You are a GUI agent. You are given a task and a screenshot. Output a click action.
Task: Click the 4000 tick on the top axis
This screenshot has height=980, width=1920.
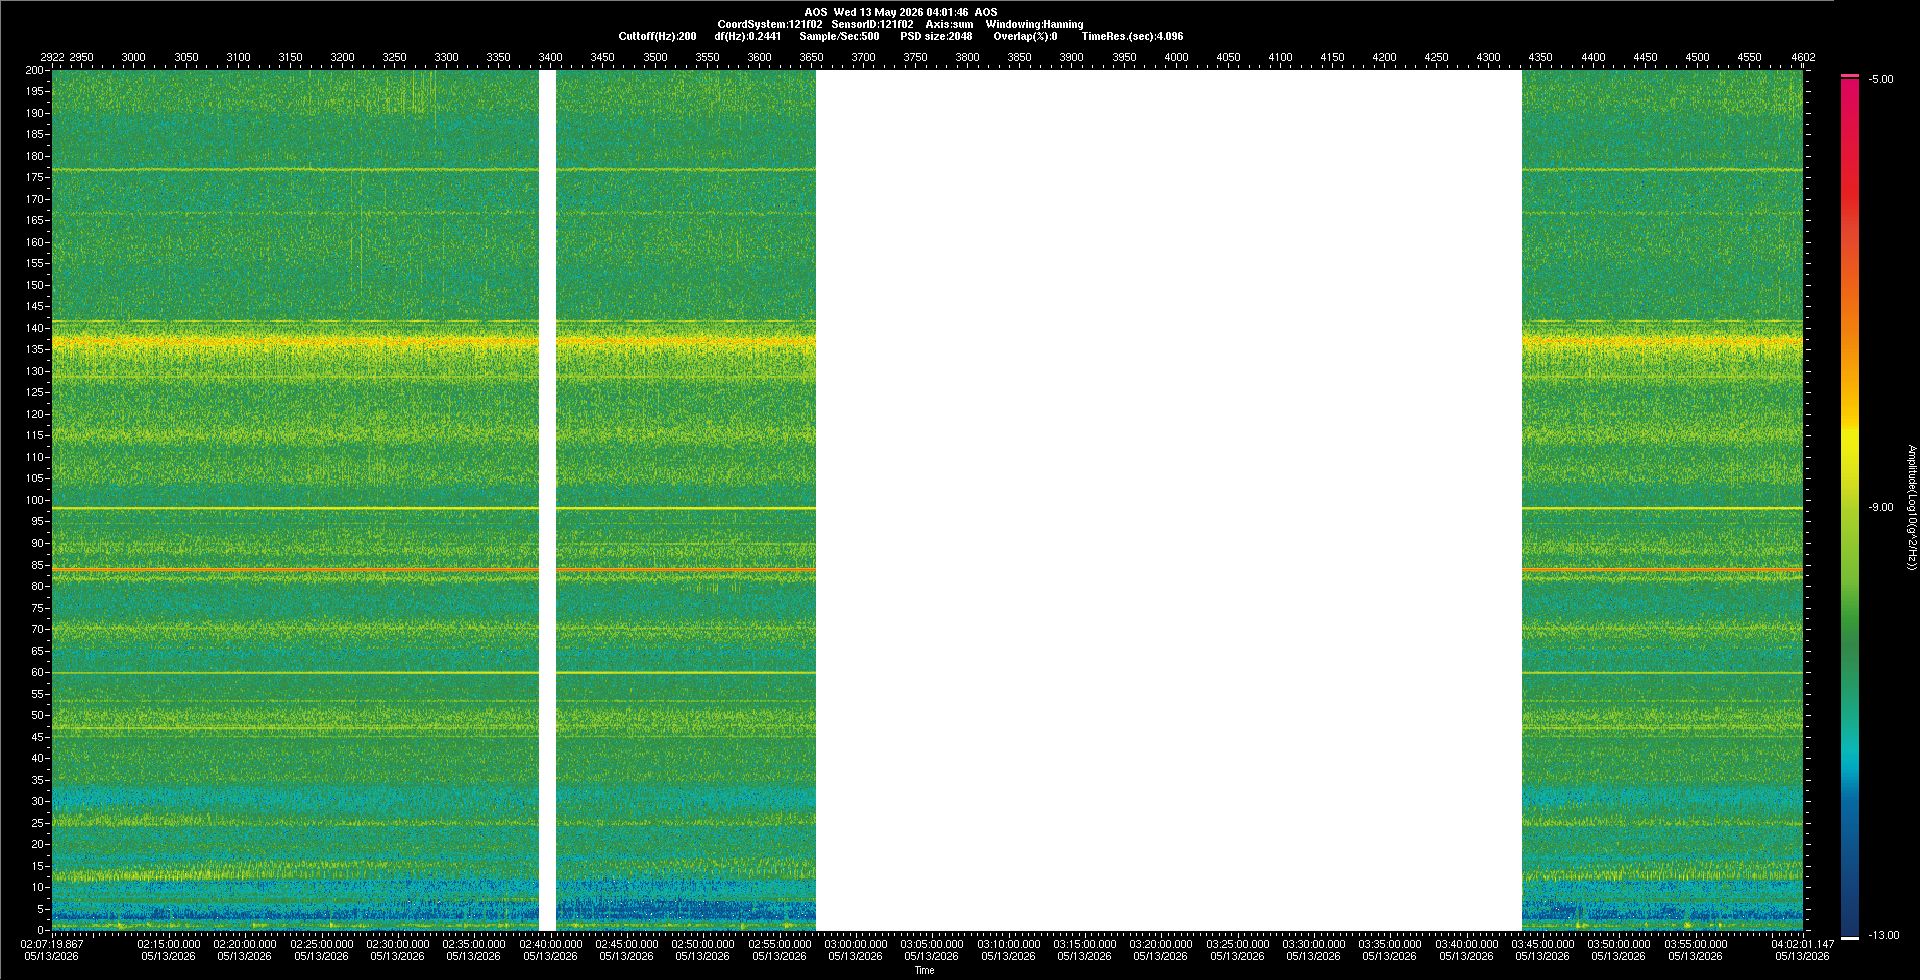(x=1176, y=57)
